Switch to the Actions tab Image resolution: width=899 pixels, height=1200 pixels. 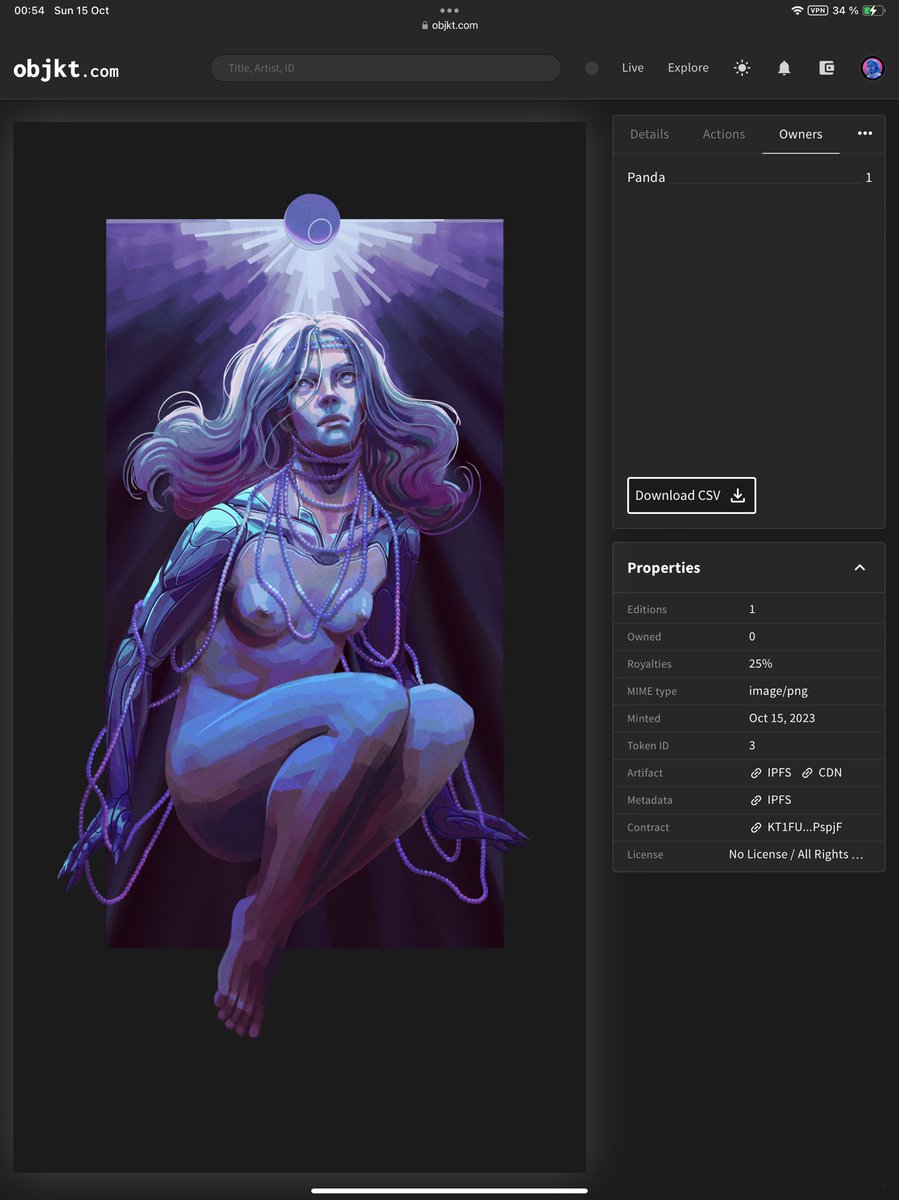pos(724,134)
